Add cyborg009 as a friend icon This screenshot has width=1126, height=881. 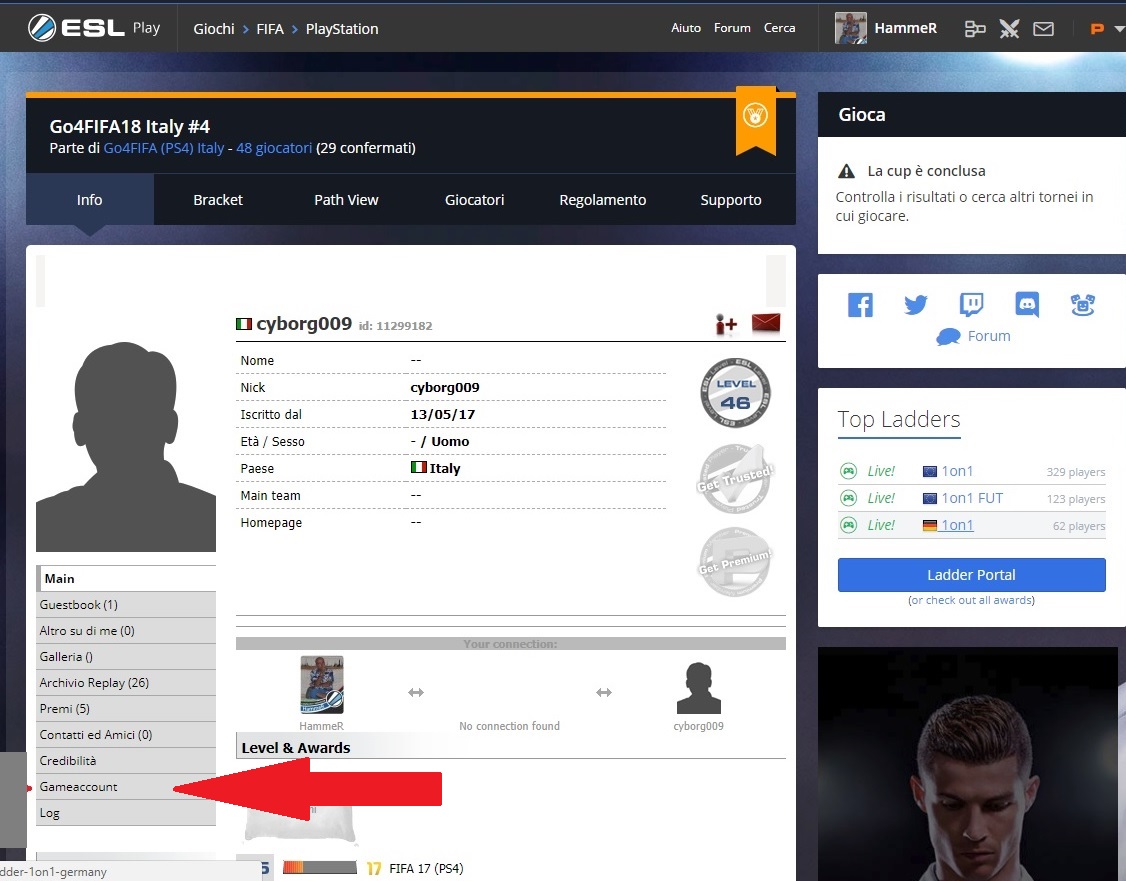pos(726,325)
